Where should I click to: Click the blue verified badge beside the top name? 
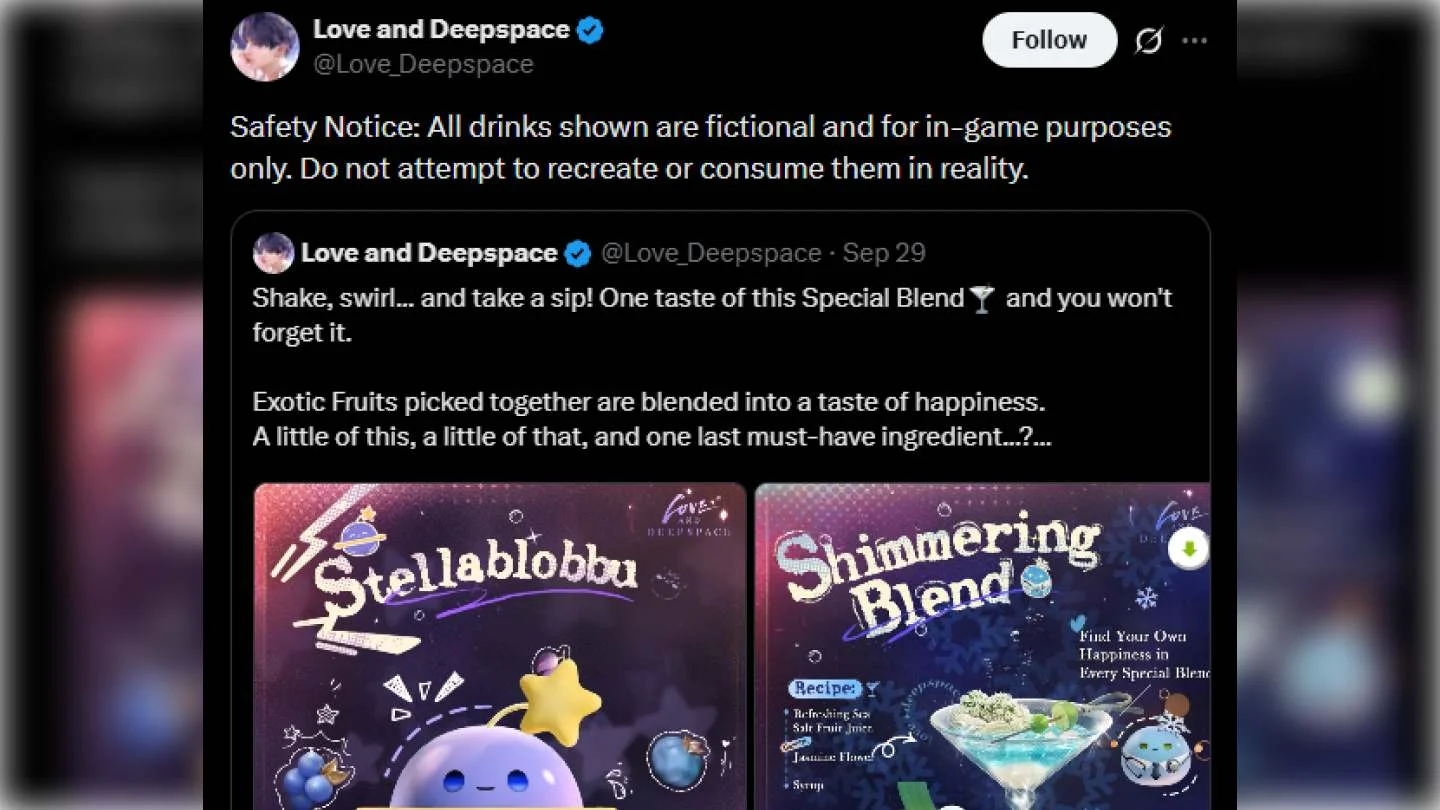(x=590, y=30)
